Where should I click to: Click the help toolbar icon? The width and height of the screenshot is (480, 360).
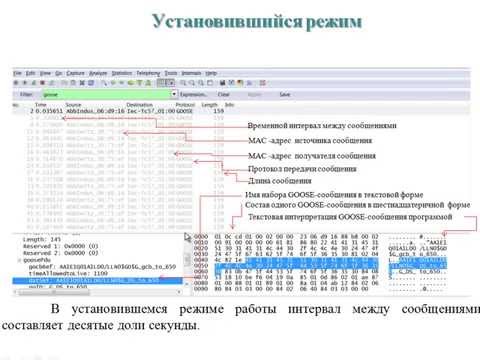point(263,83)
